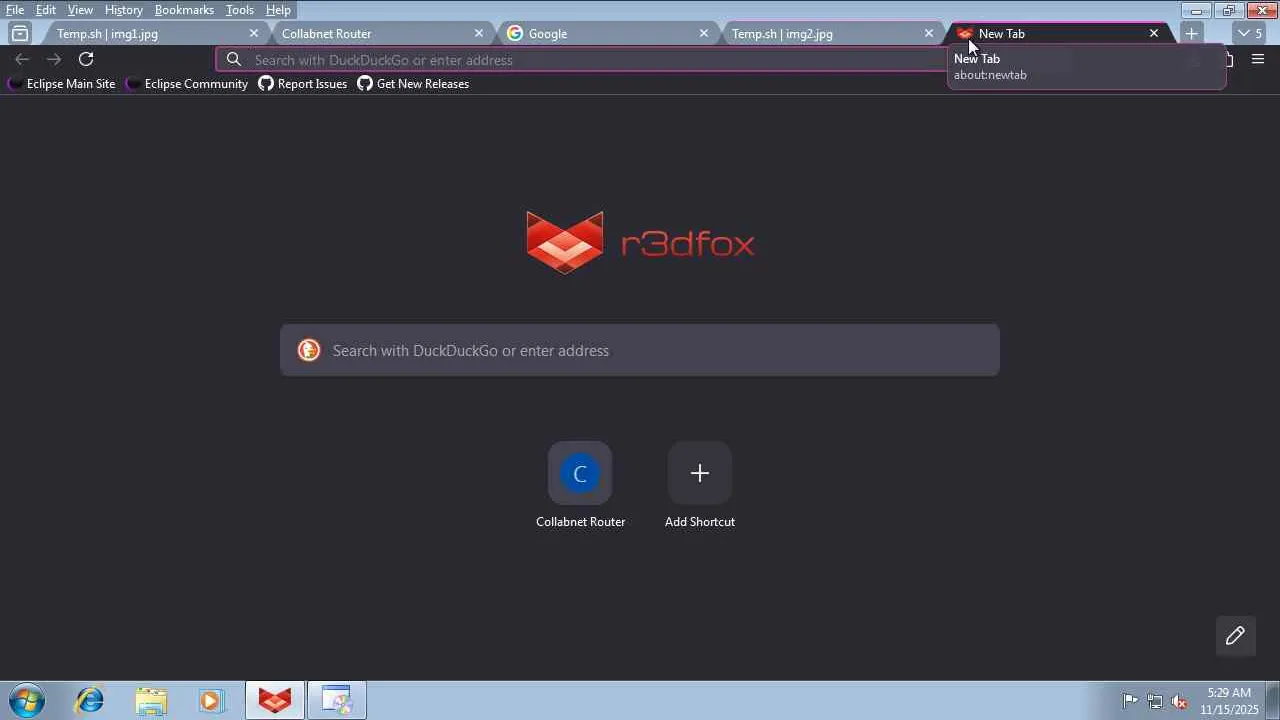Reload the current page
Screen dimensions: 1280x720
[86, 60]
